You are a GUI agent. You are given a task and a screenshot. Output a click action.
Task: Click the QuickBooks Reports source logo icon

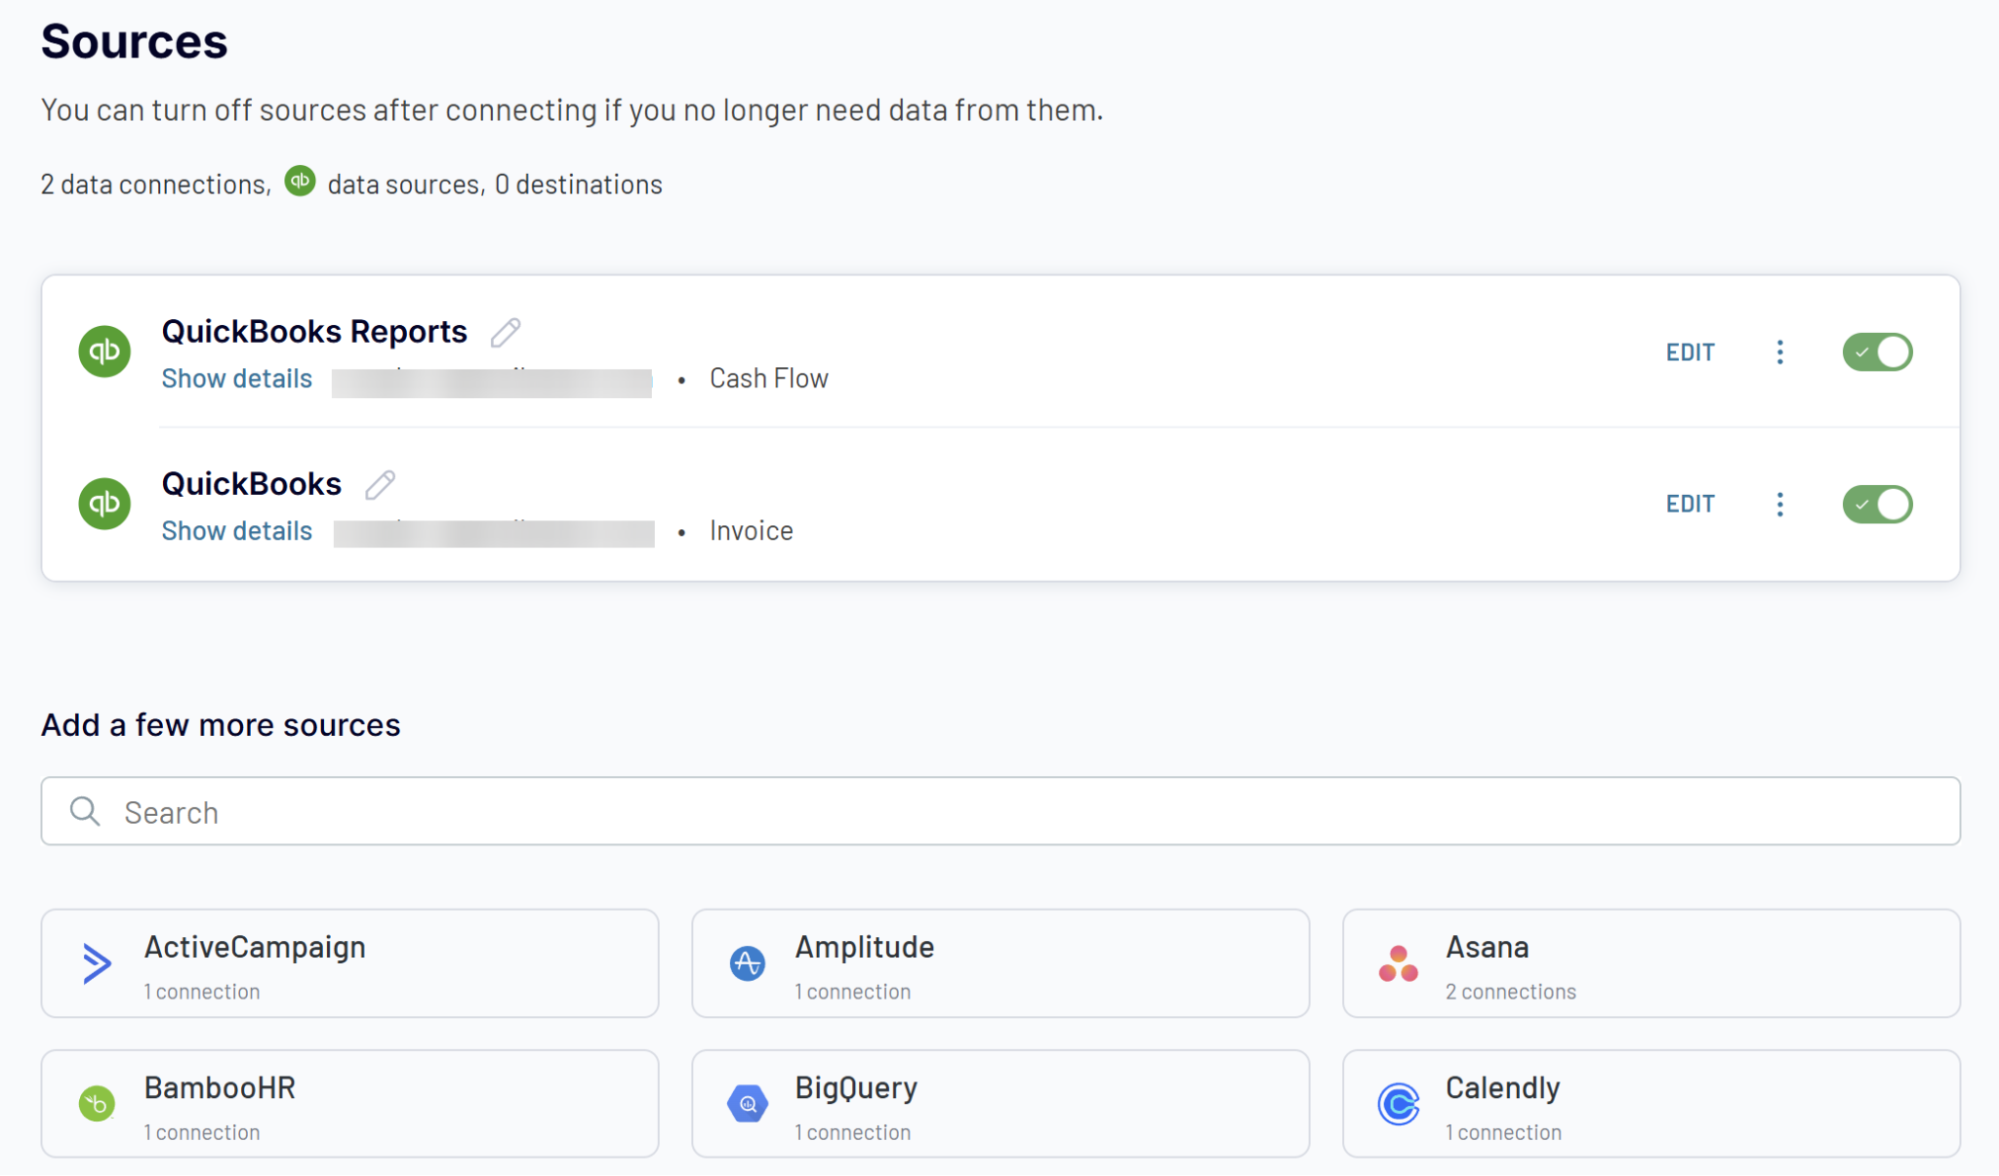(104, 351)
